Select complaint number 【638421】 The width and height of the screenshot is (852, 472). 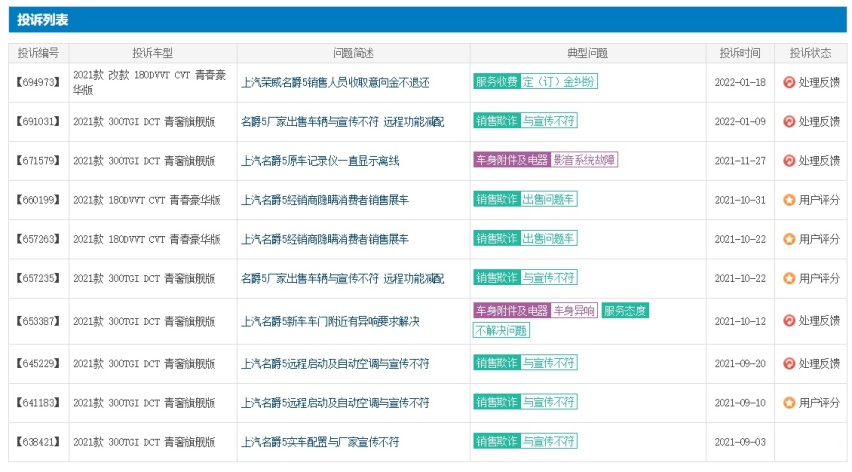[38, 442]
